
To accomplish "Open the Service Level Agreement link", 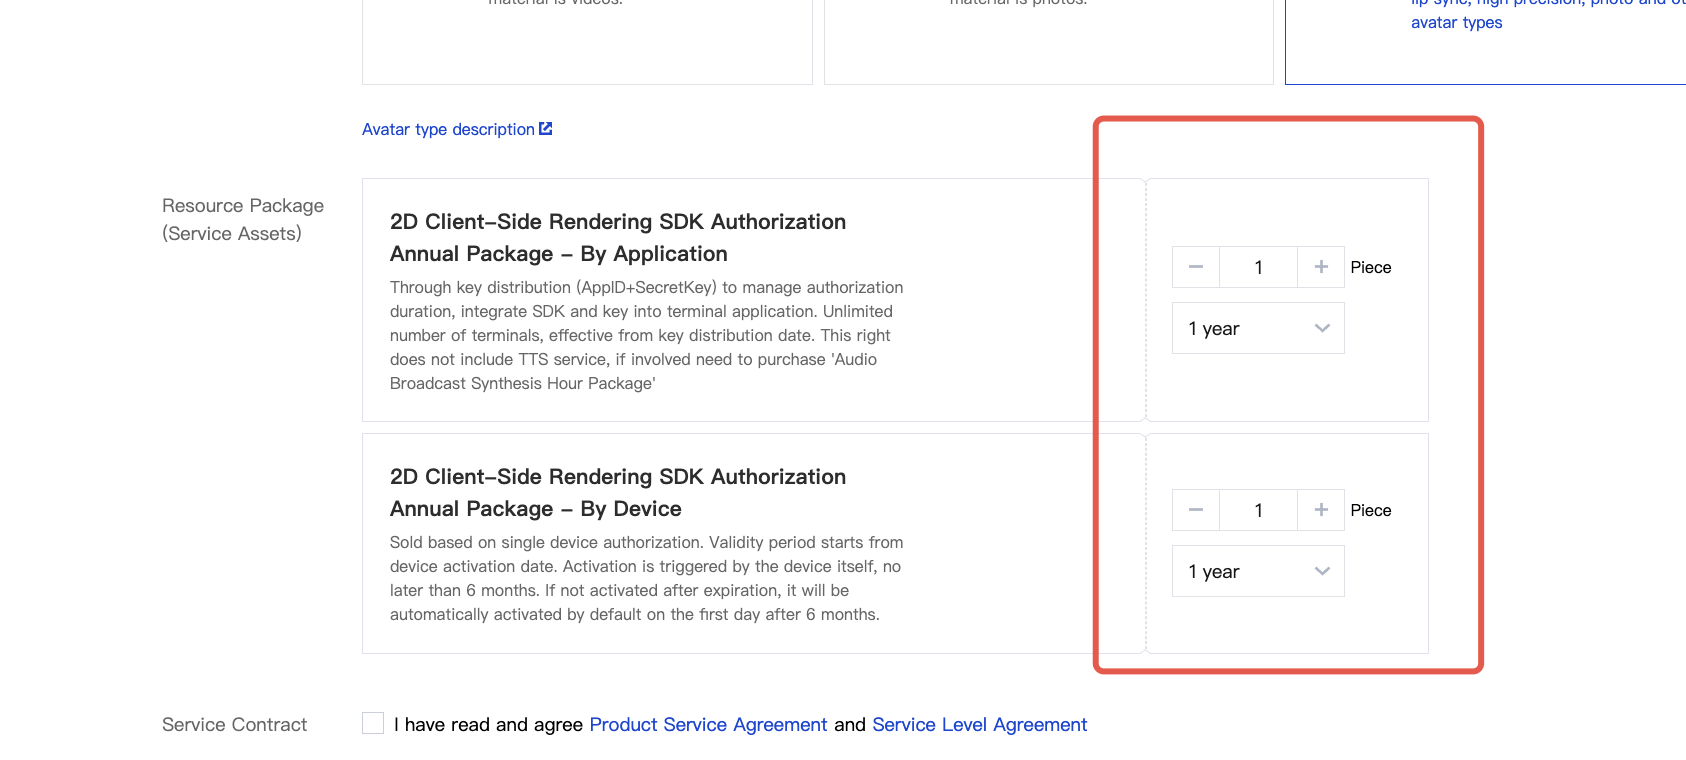I will (979, 725).
